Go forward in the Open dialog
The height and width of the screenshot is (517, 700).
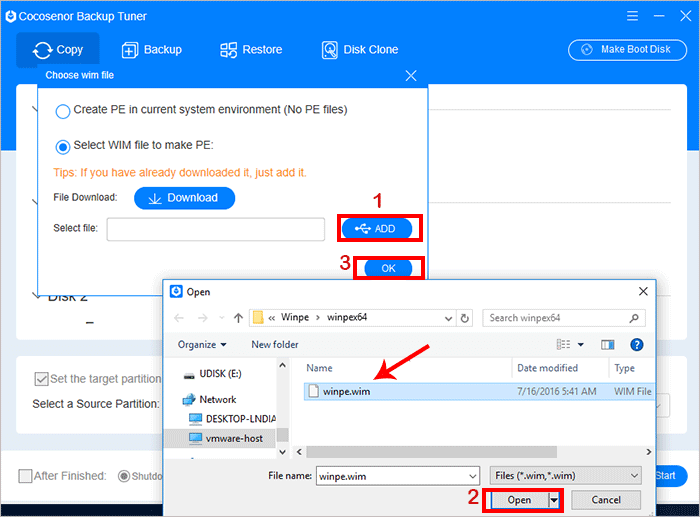point(202,318)
